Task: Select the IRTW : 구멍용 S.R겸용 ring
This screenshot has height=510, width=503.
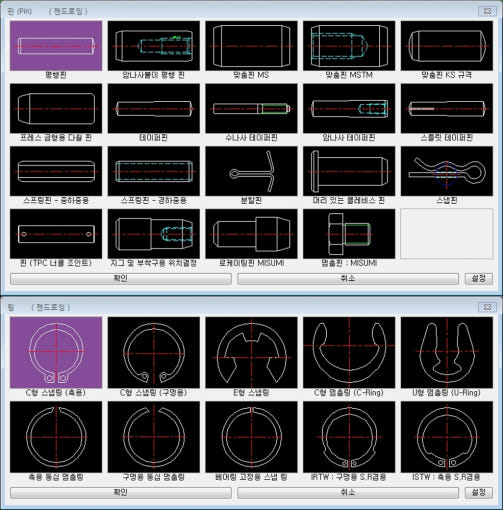Action: (349, 437)
